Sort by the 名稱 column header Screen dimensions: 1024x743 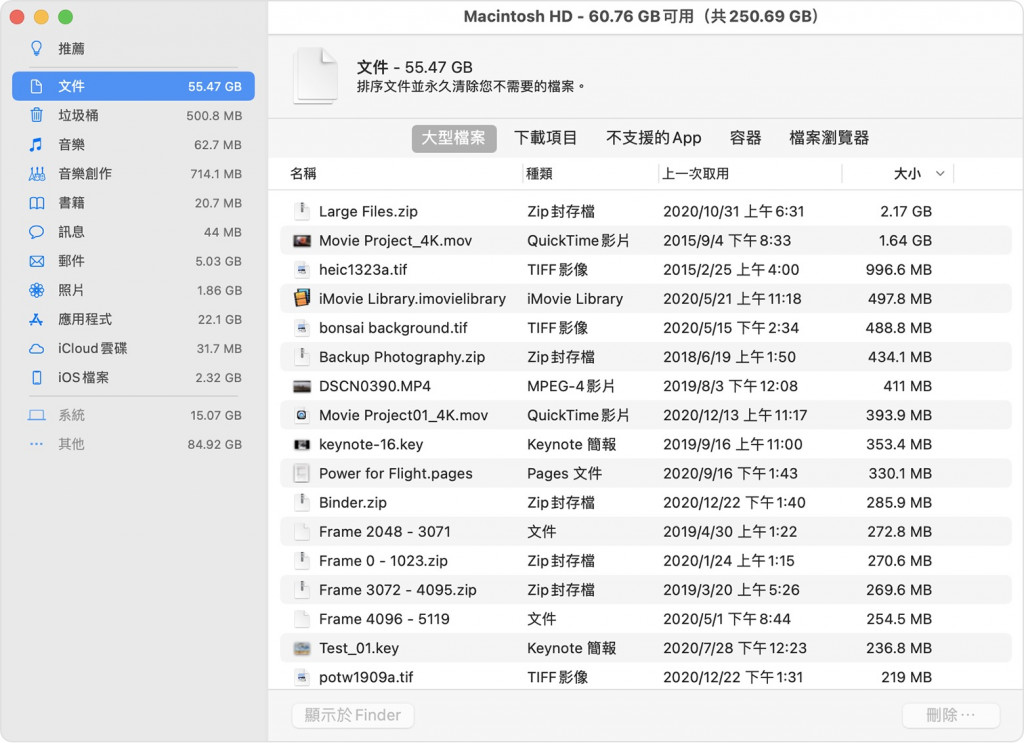(303, 174)
